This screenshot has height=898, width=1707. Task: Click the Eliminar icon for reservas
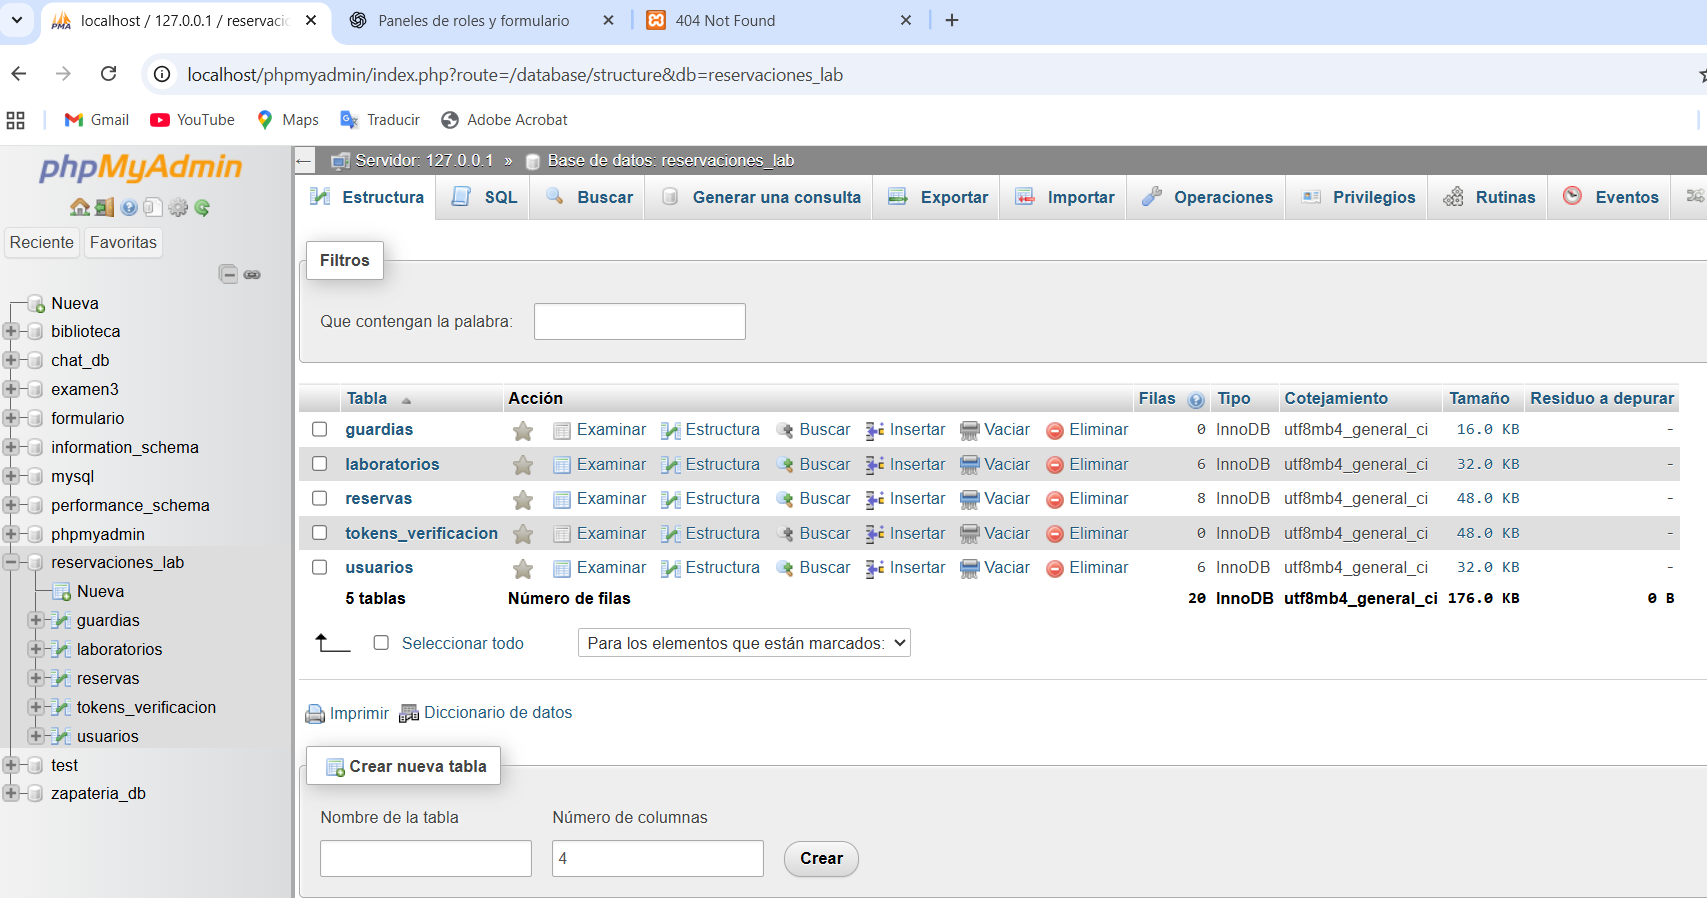click(x=1054, y=500)
